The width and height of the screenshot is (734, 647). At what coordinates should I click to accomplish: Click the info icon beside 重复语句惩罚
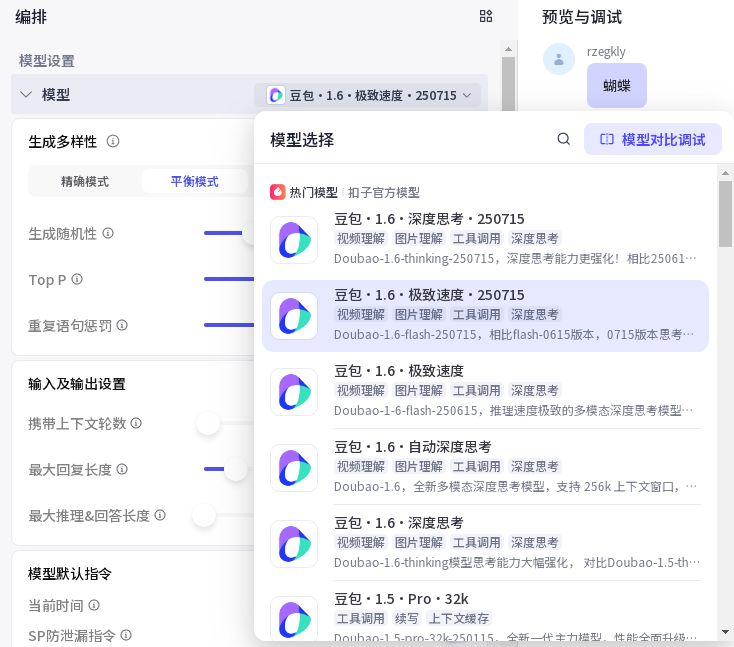tap(122, 325)
